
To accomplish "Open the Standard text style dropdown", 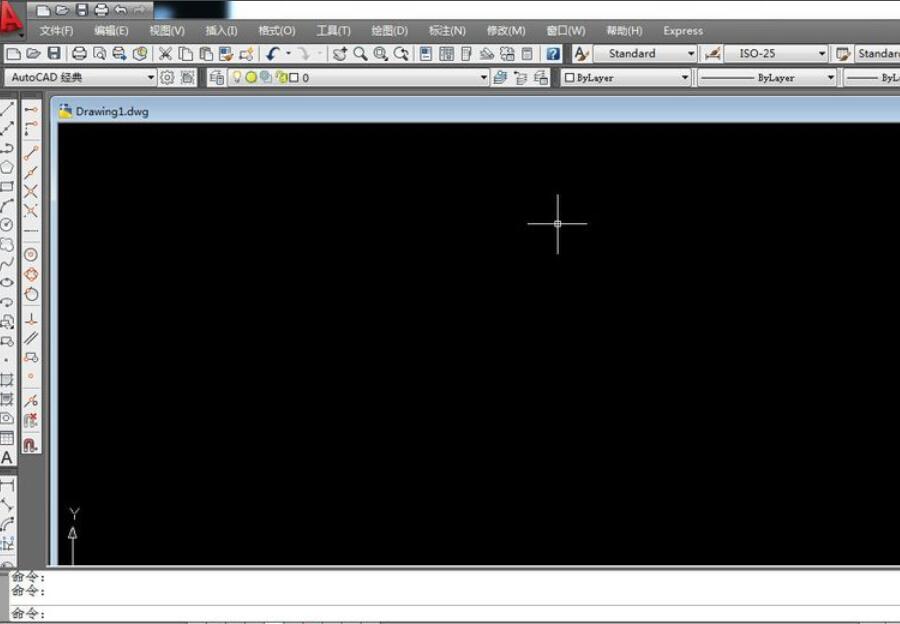I will tap(645, 54).
